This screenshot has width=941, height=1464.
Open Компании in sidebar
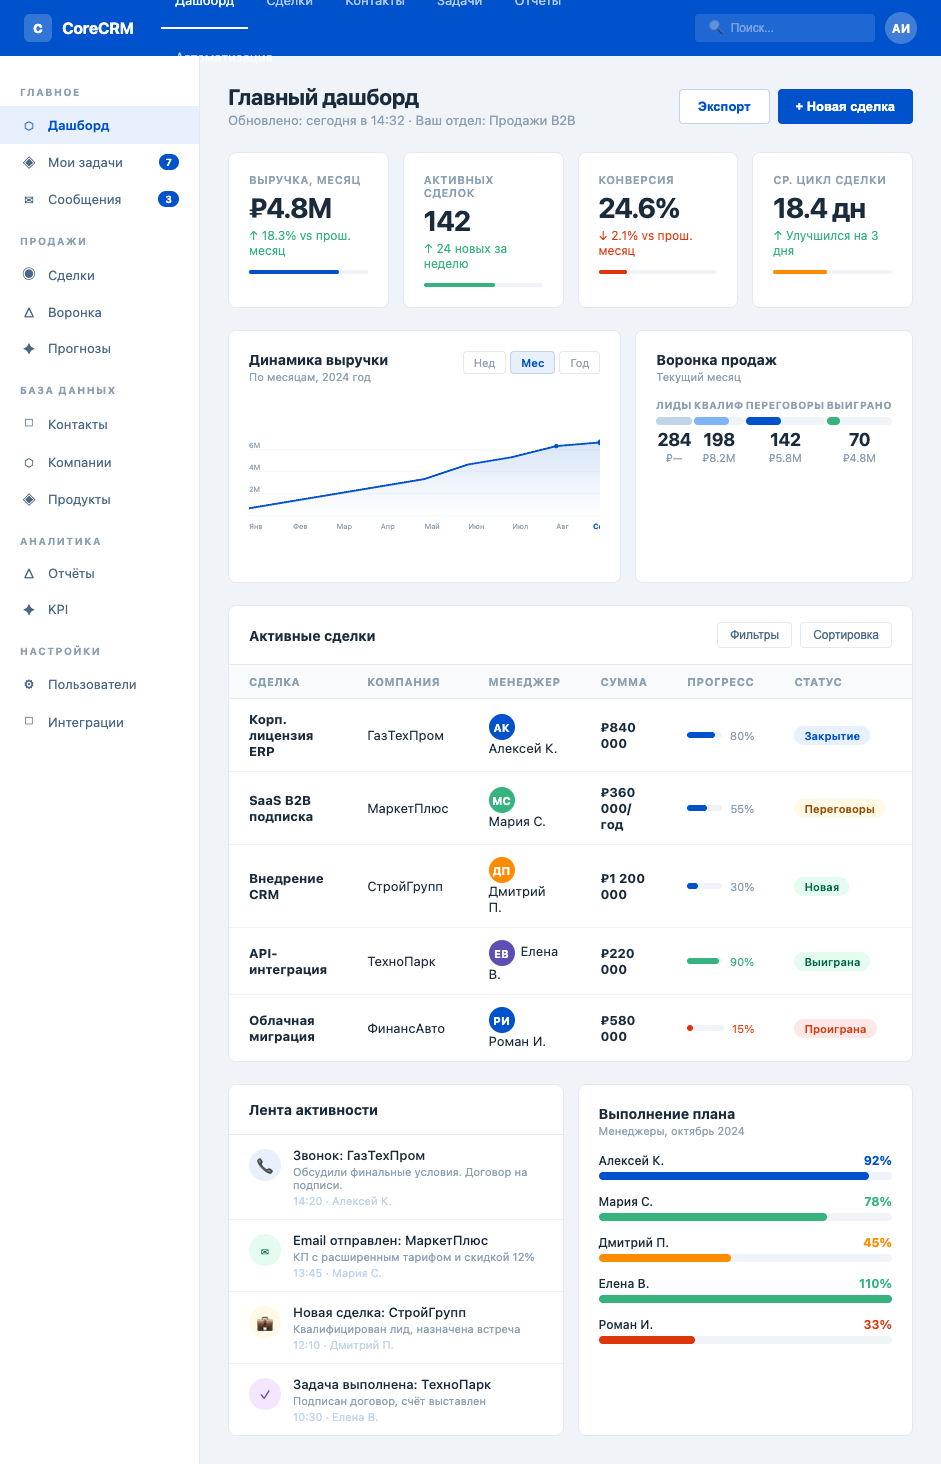(100, 463)
